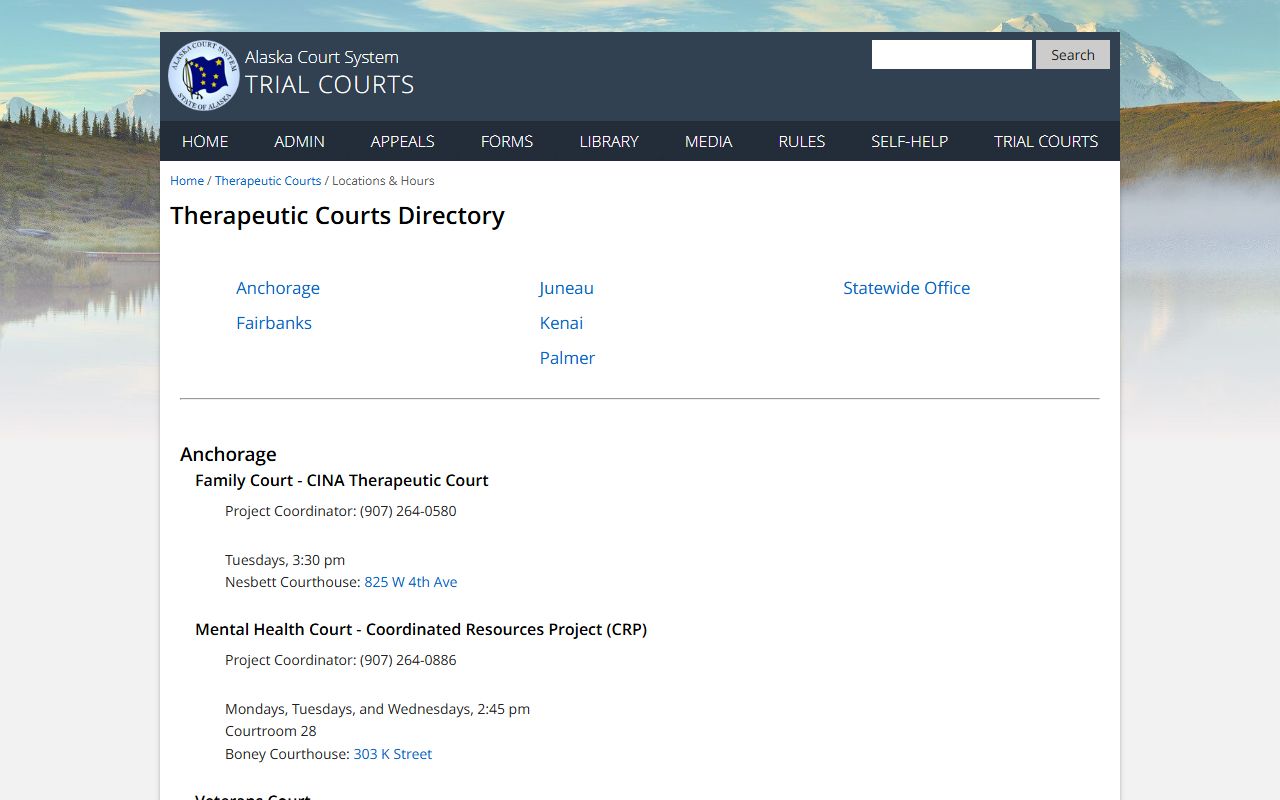Viewport: 1280px width, 800px height.
Task: Jump to the Statewide Office link
Action: pyautogui.click(x=906, y=288)
